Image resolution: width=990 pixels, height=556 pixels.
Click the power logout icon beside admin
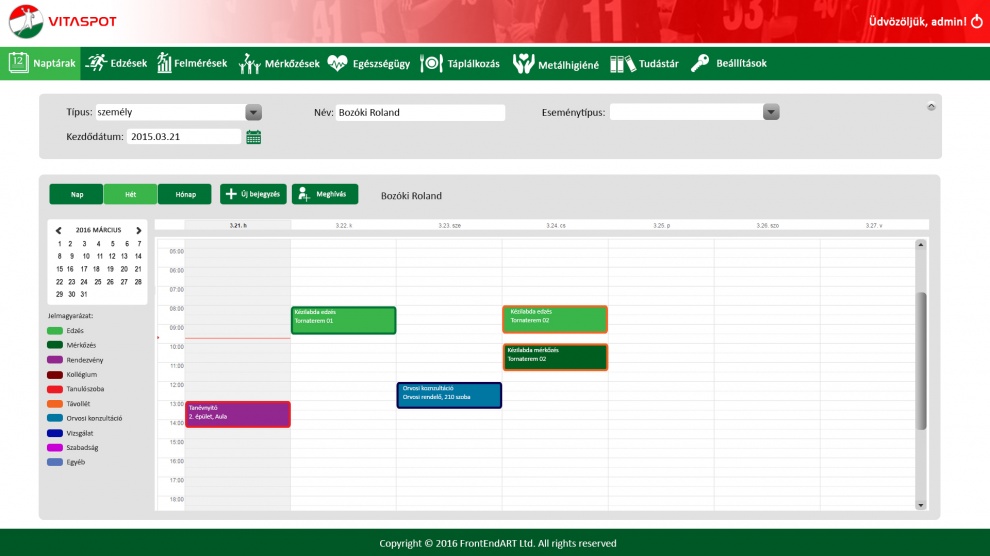click(977, 21)
